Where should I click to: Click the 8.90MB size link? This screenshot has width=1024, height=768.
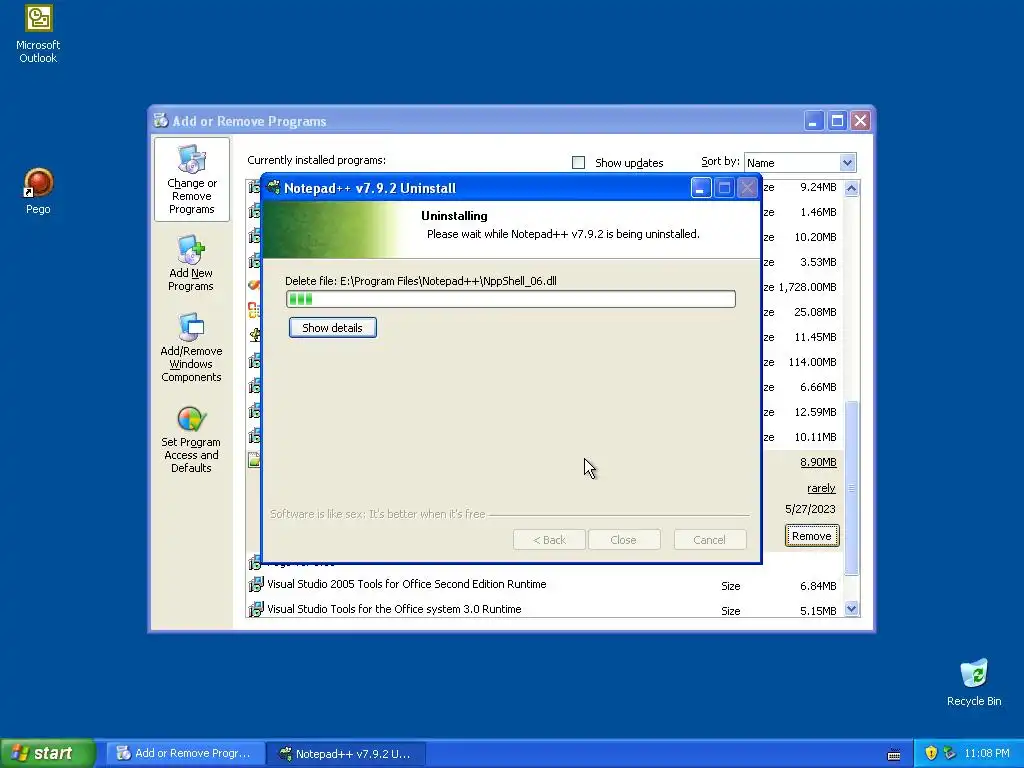[x=818, y=462]
